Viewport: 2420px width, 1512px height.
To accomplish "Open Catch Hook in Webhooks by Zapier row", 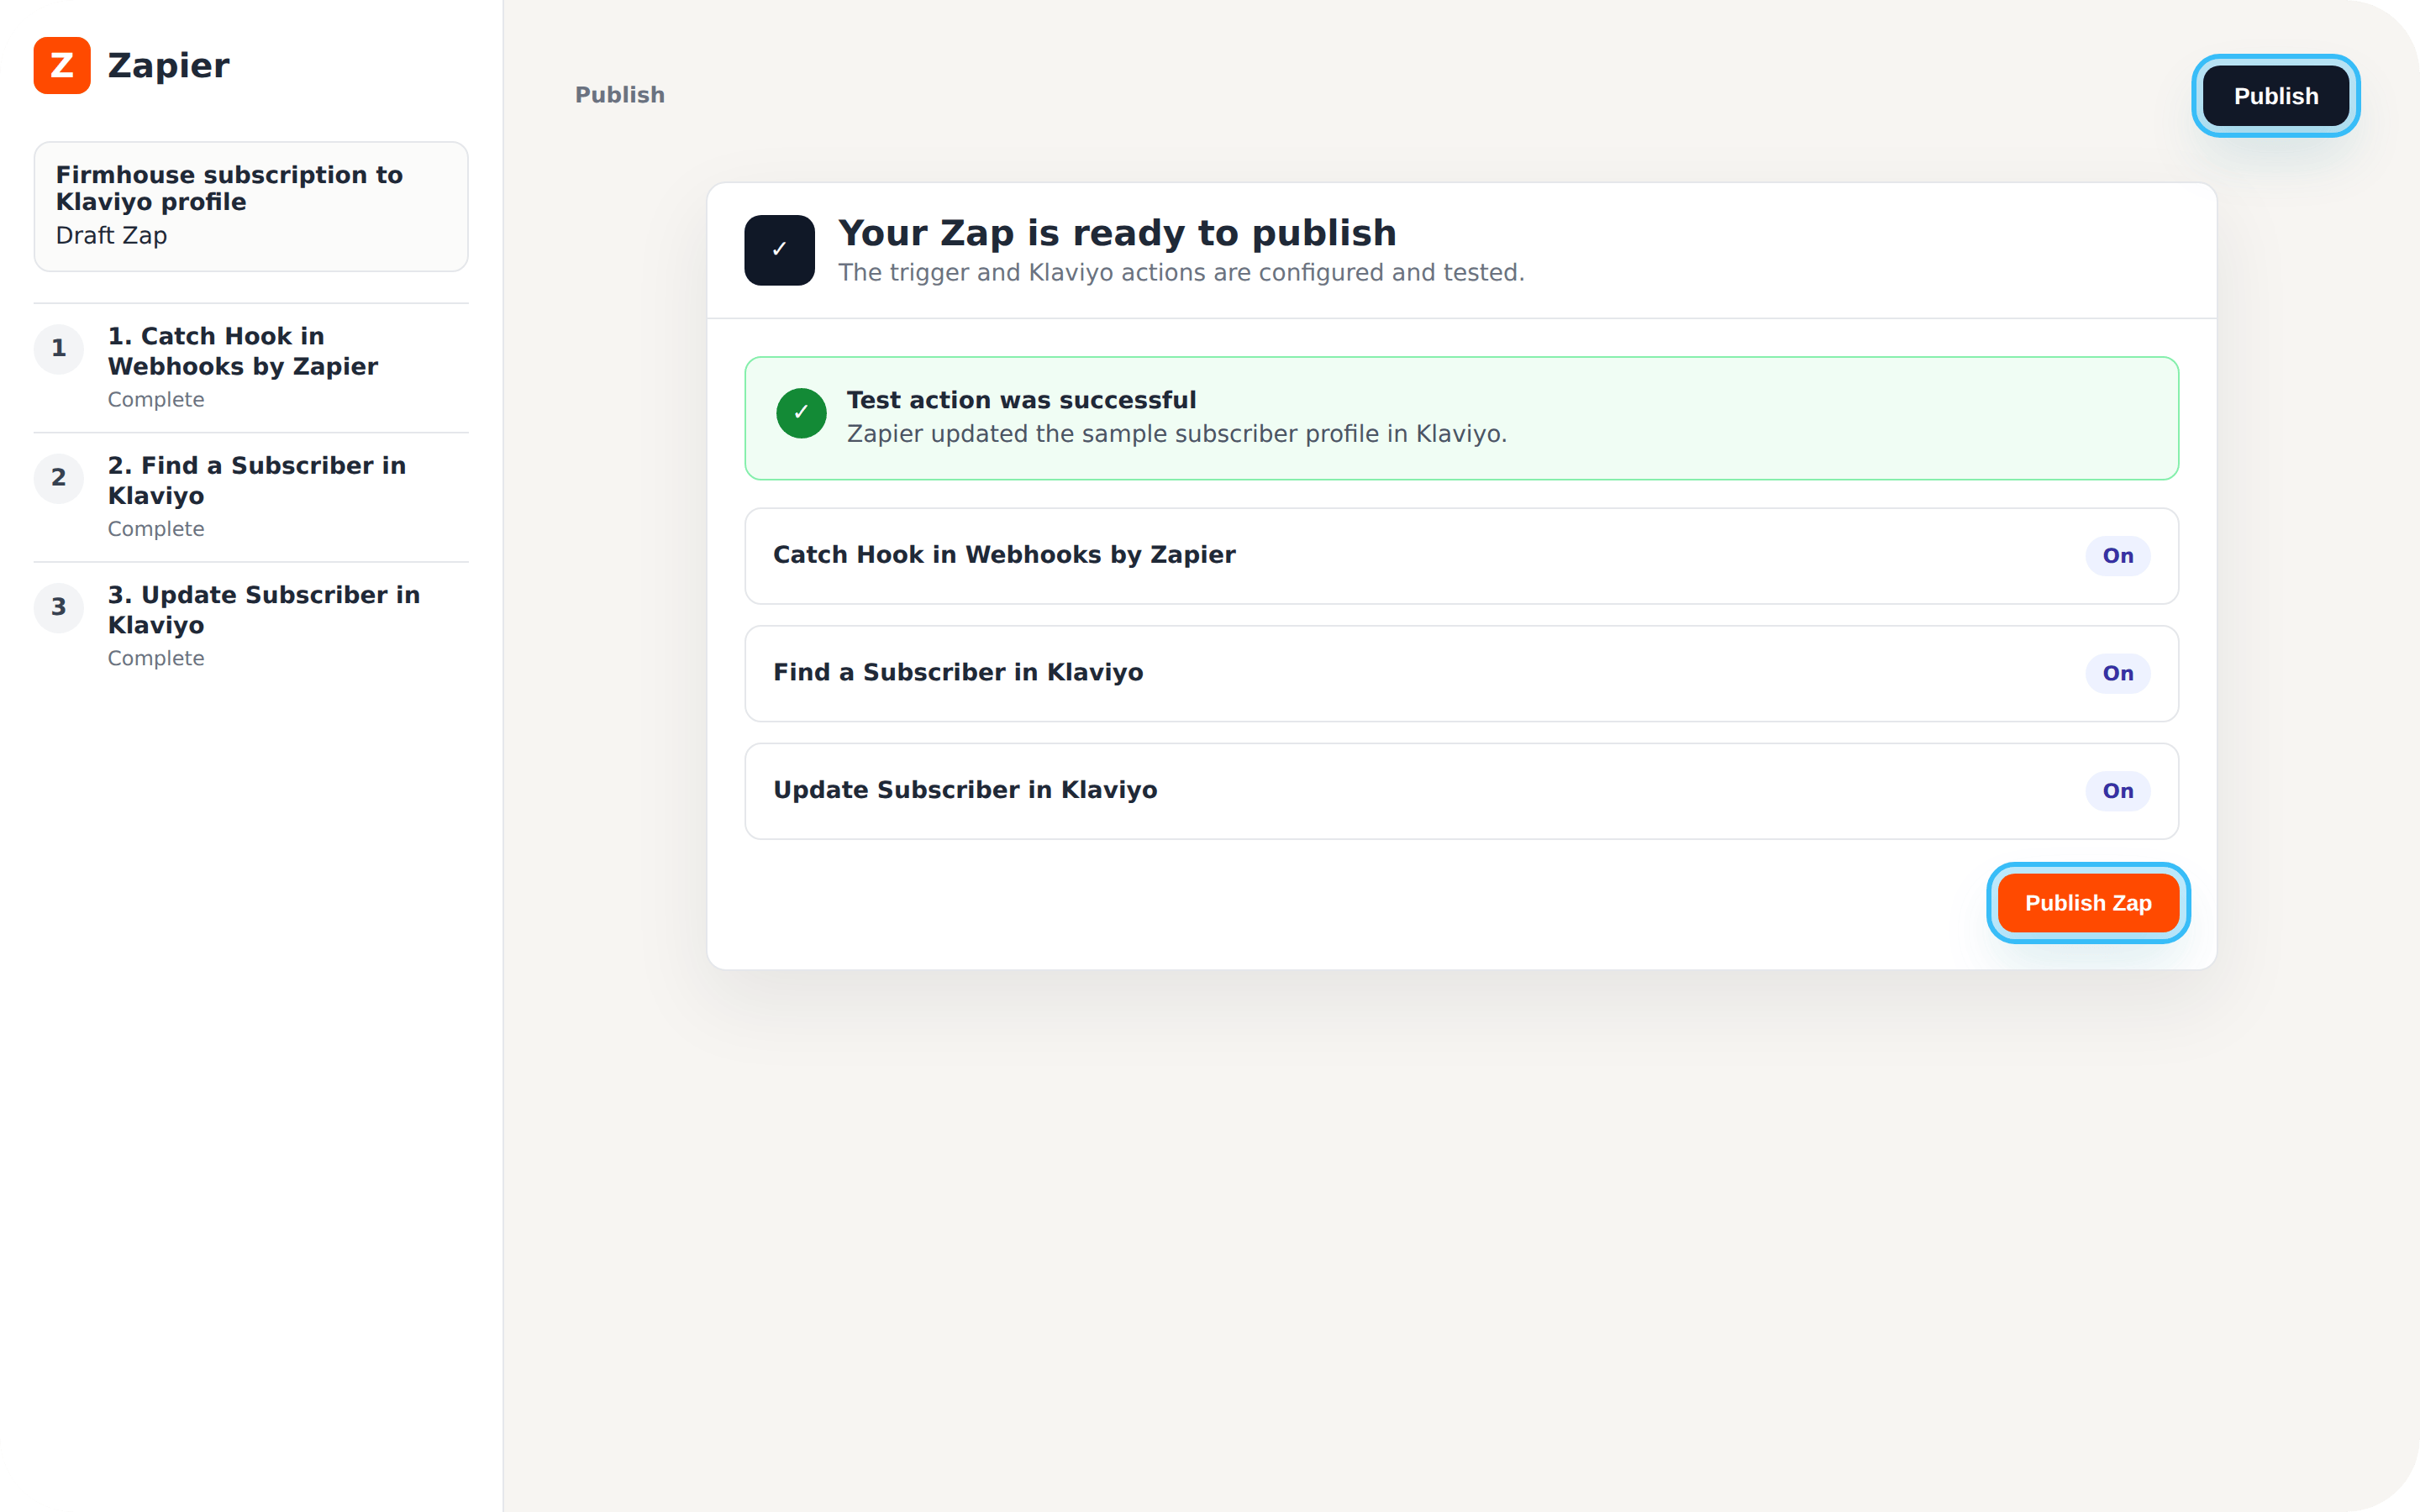I will coord(1461,556).
